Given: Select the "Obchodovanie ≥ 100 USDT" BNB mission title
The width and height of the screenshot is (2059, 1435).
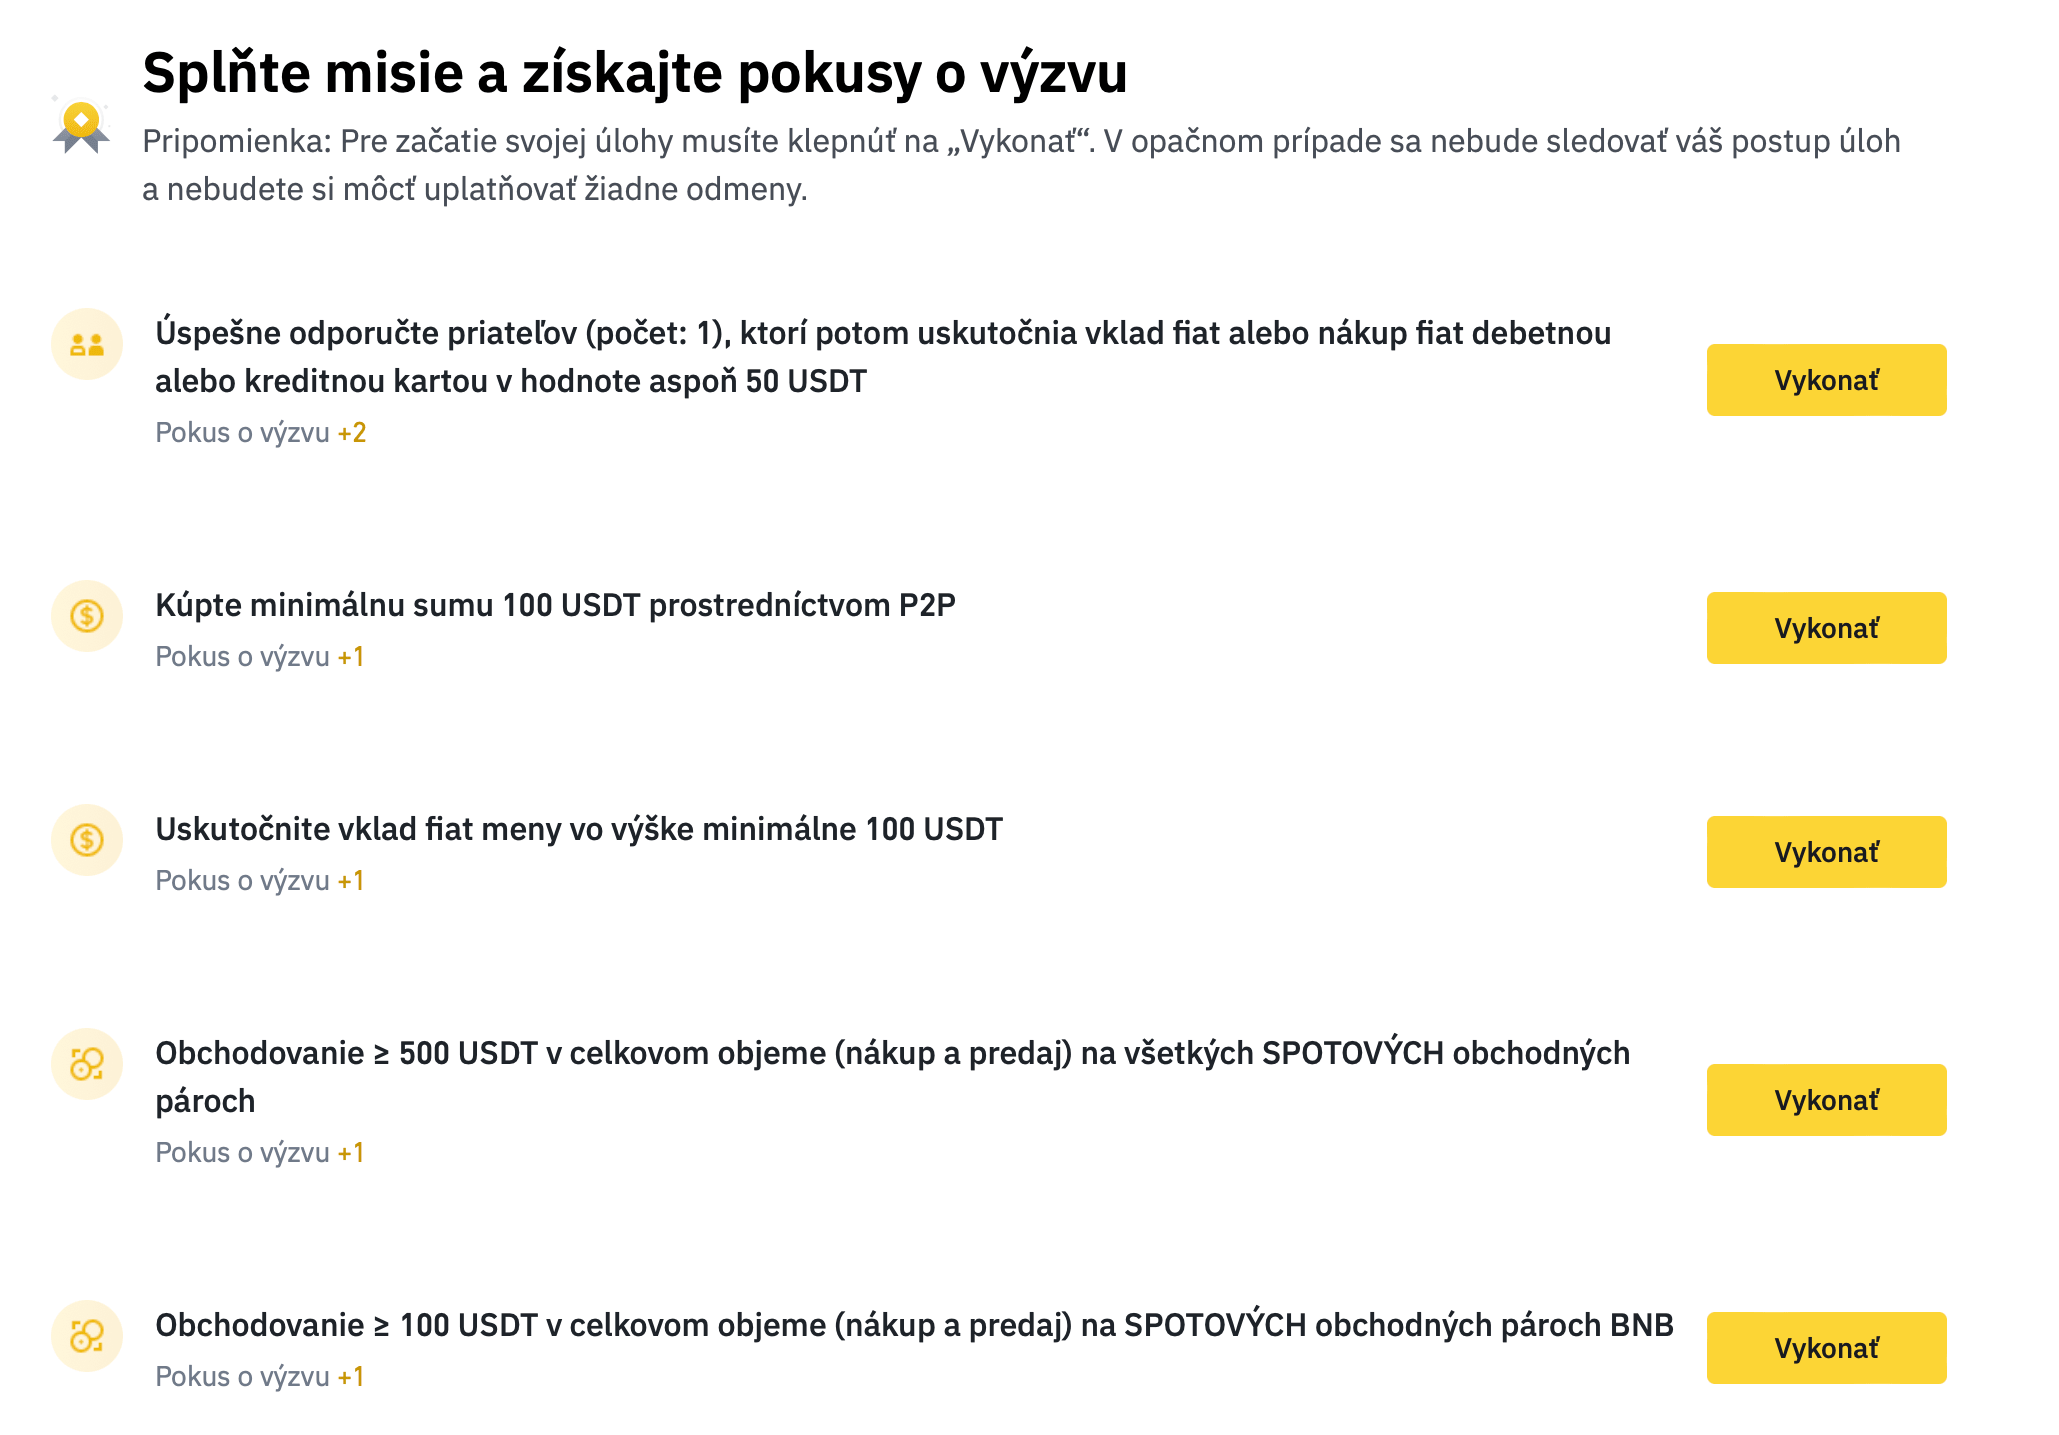Looking at the screenshot, I should pos(913,1325).
